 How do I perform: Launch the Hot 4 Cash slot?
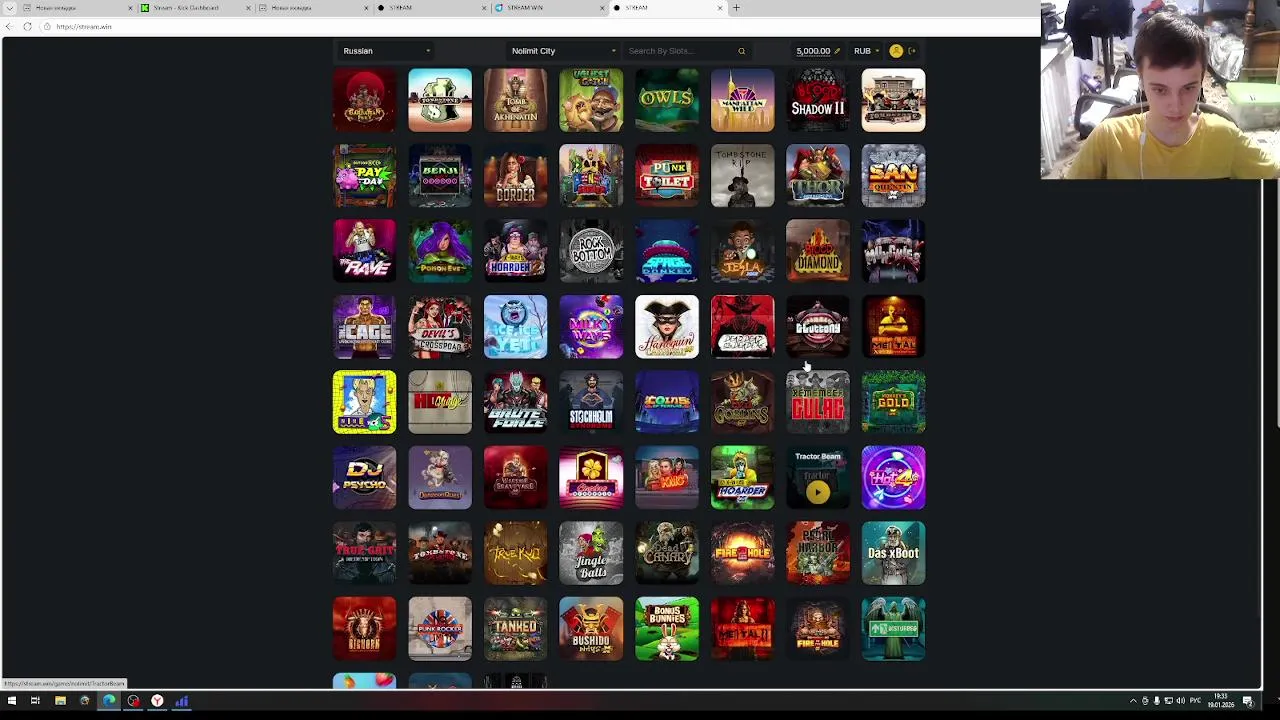(893, 478)
